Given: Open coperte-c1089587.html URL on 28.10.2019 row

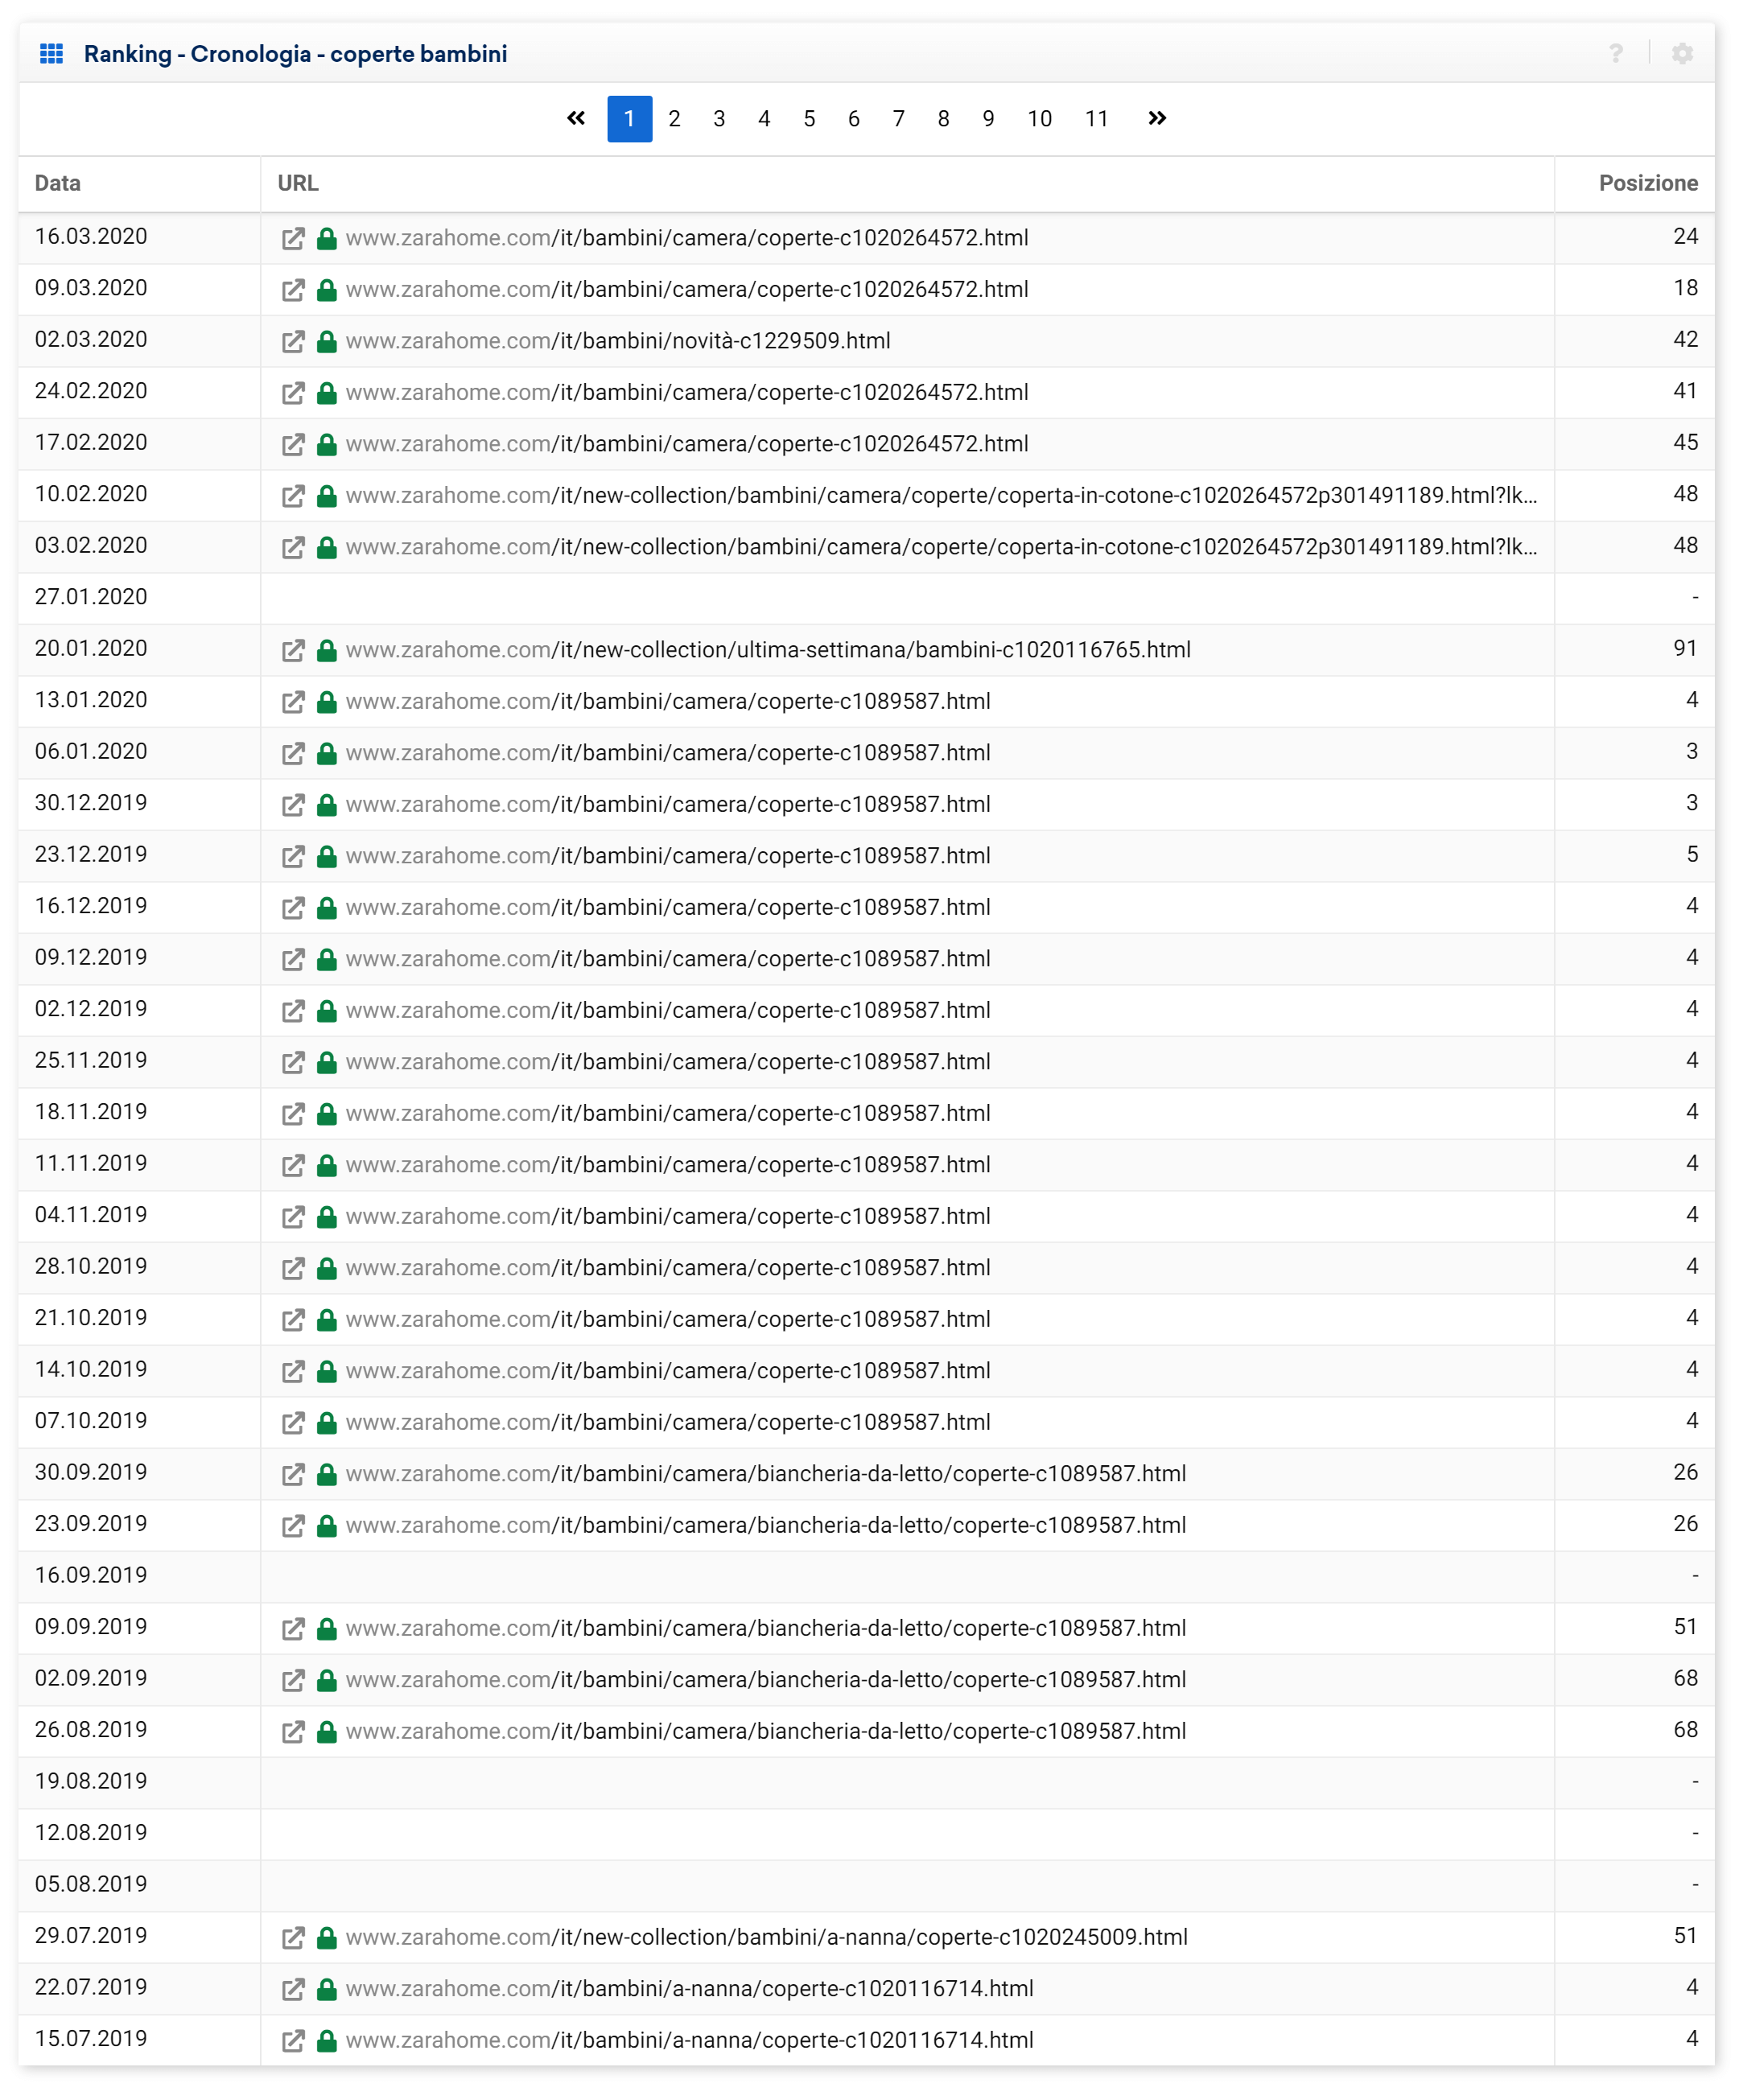Looking at the screenshot, I should click(x=668, y=1268).
